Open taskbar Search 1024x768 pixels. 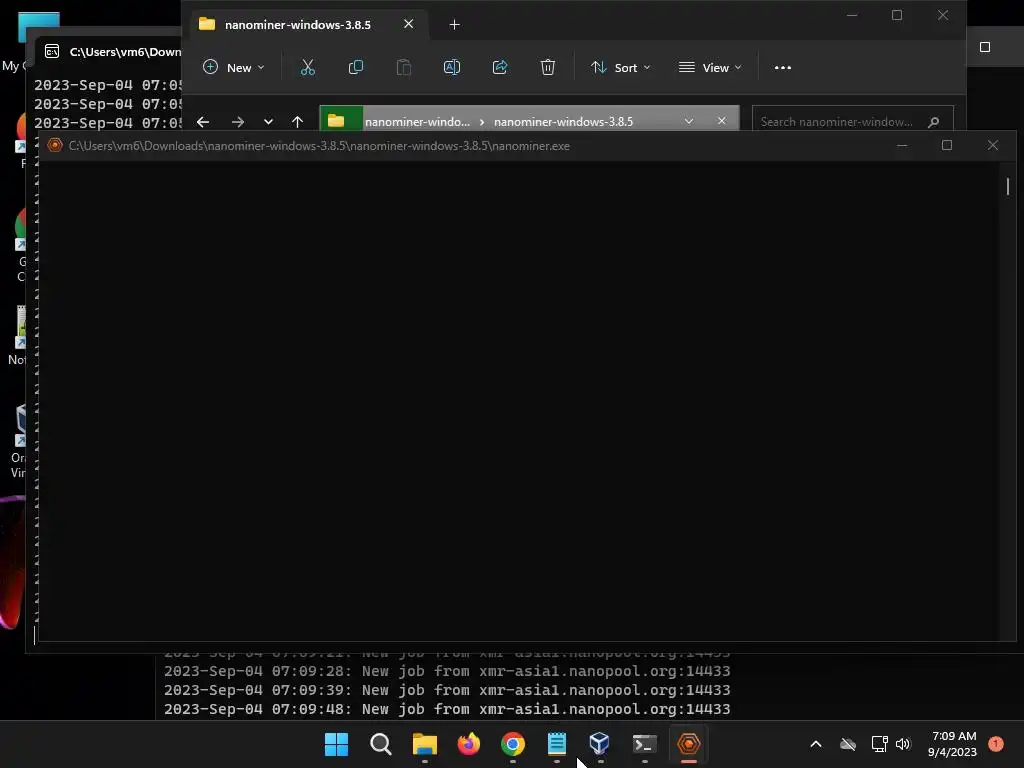tap(381, 744)
